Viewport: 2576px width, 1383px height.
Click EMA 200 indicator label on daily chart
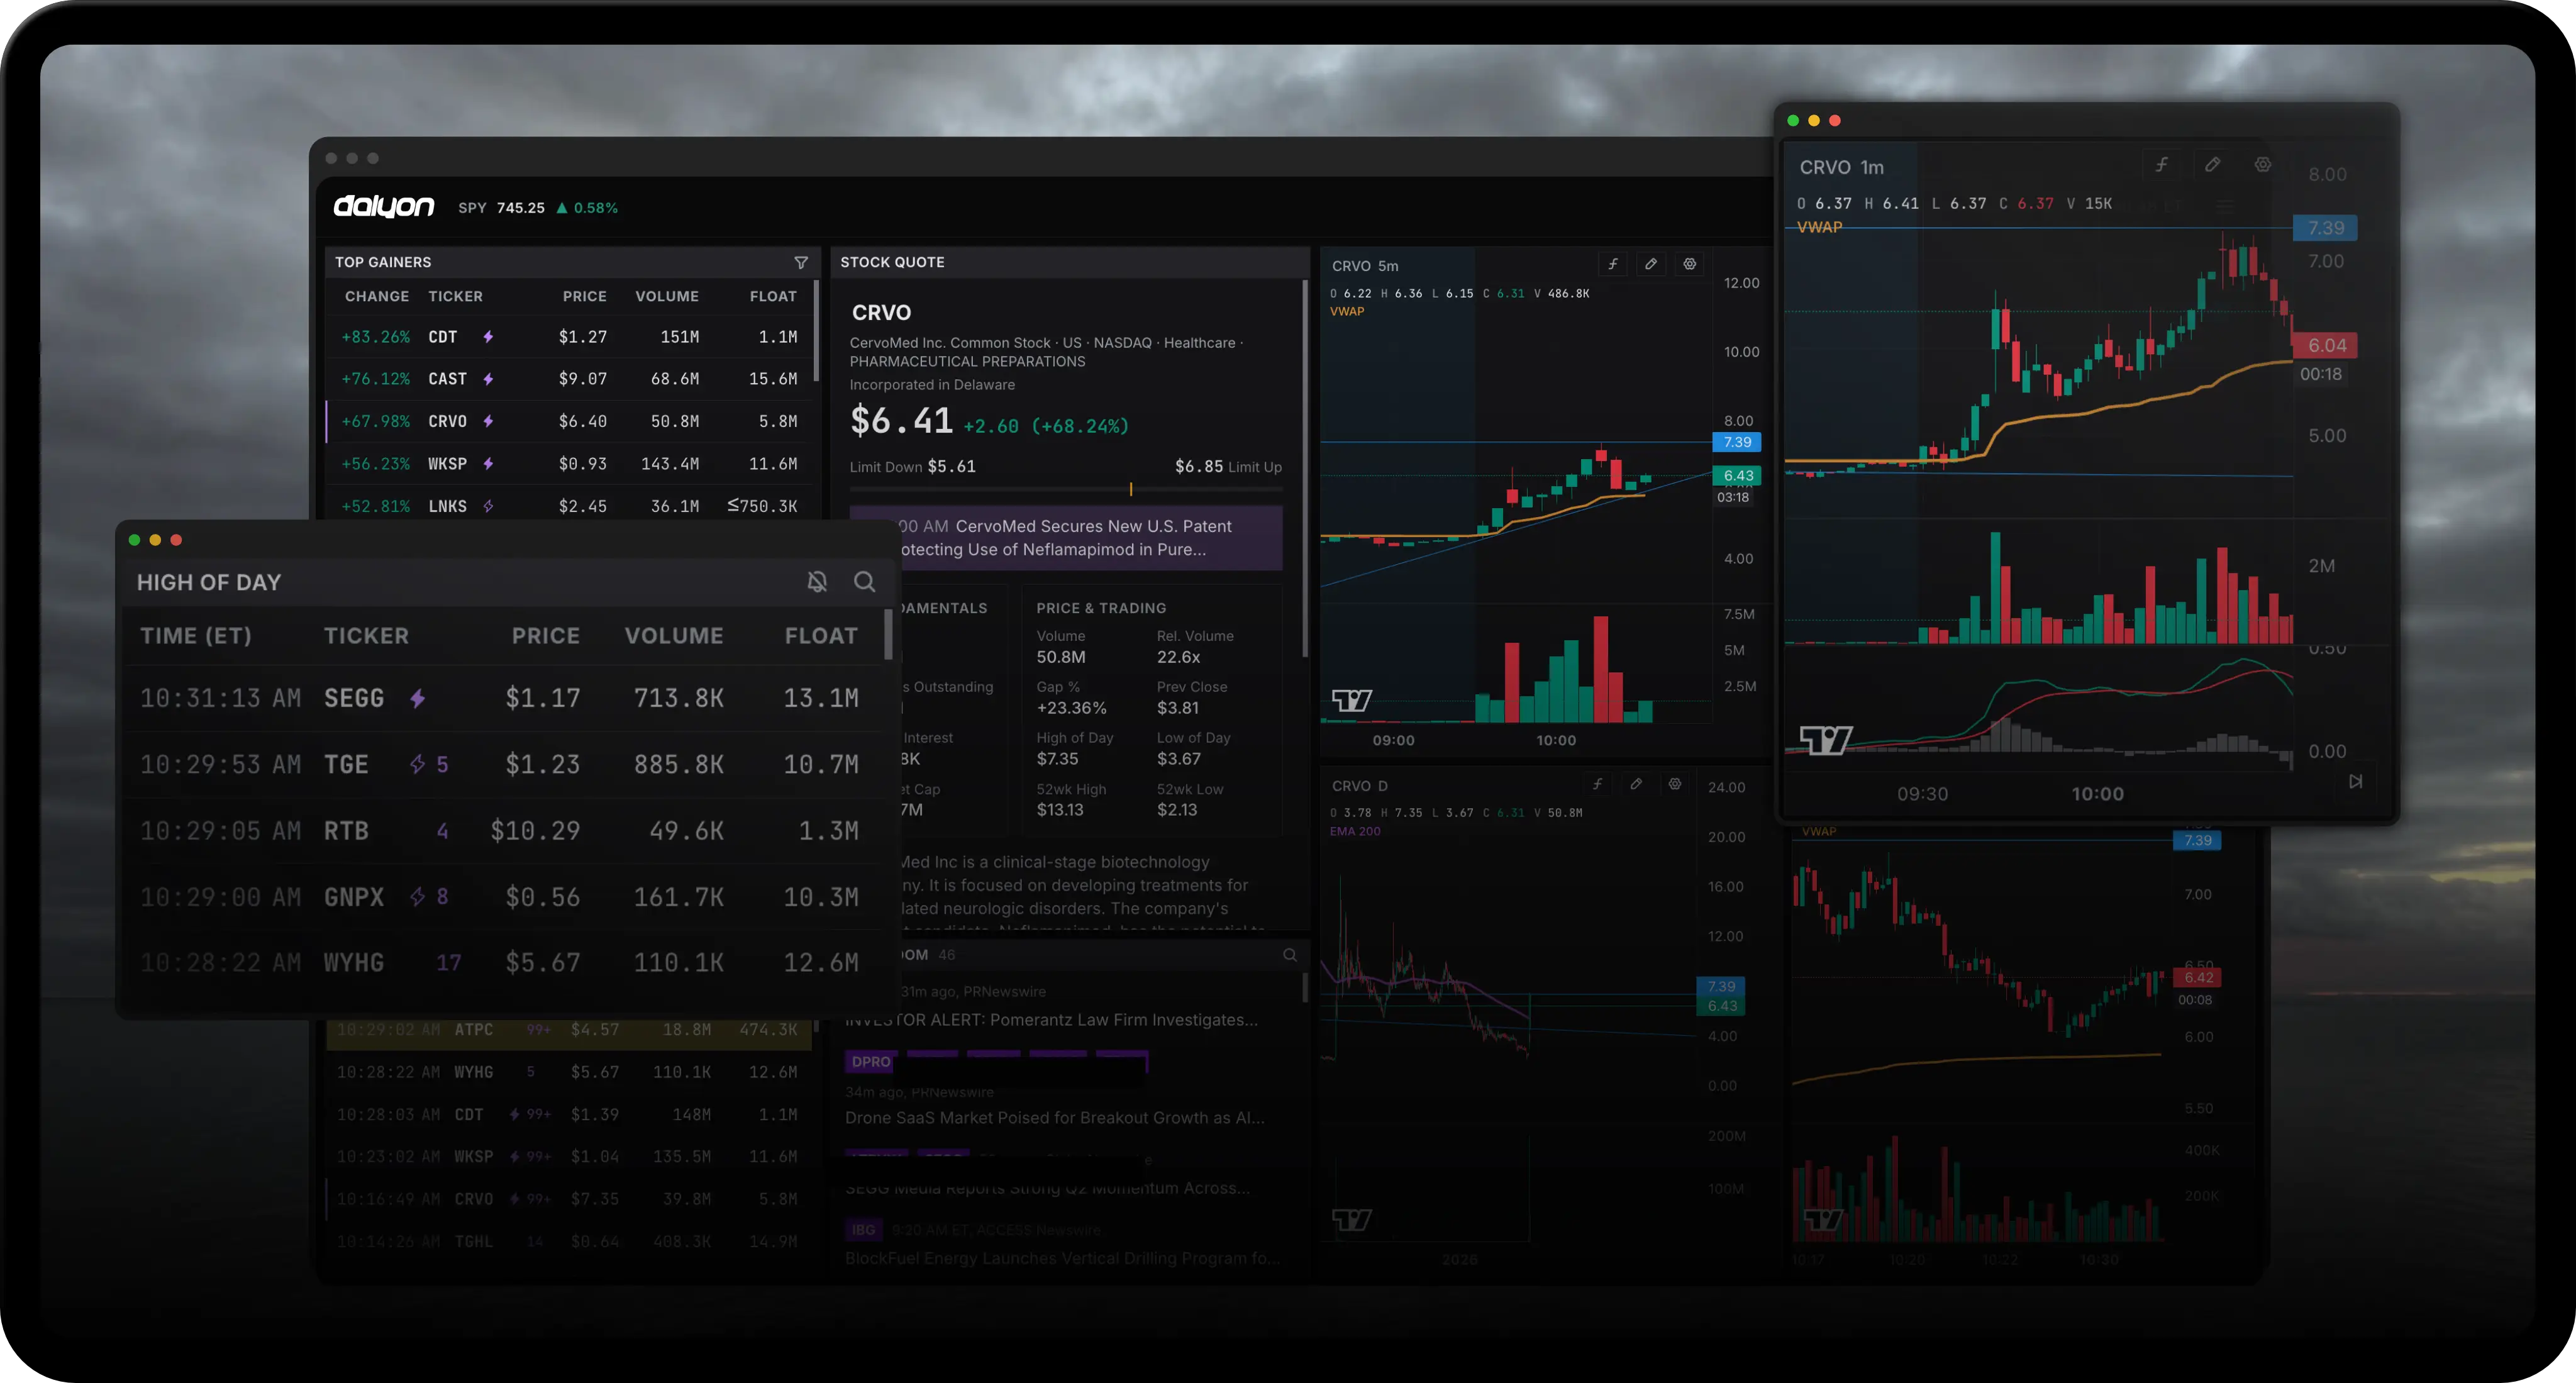pos(1355,831)
